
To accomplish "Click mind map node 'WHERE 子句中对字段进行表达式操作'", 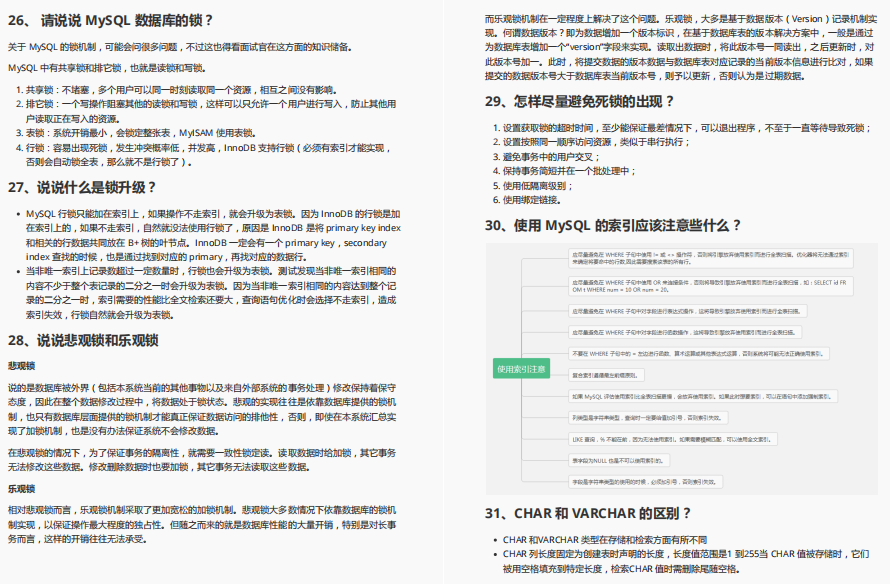I will [x=688, y=311].
